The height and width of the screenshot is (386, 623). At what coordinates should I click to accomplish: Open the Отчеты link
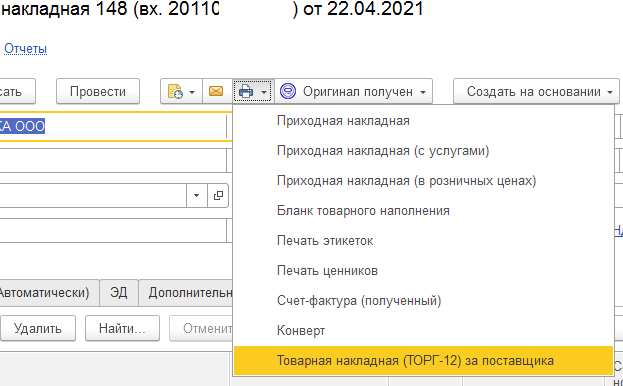[x=25, y=49]
